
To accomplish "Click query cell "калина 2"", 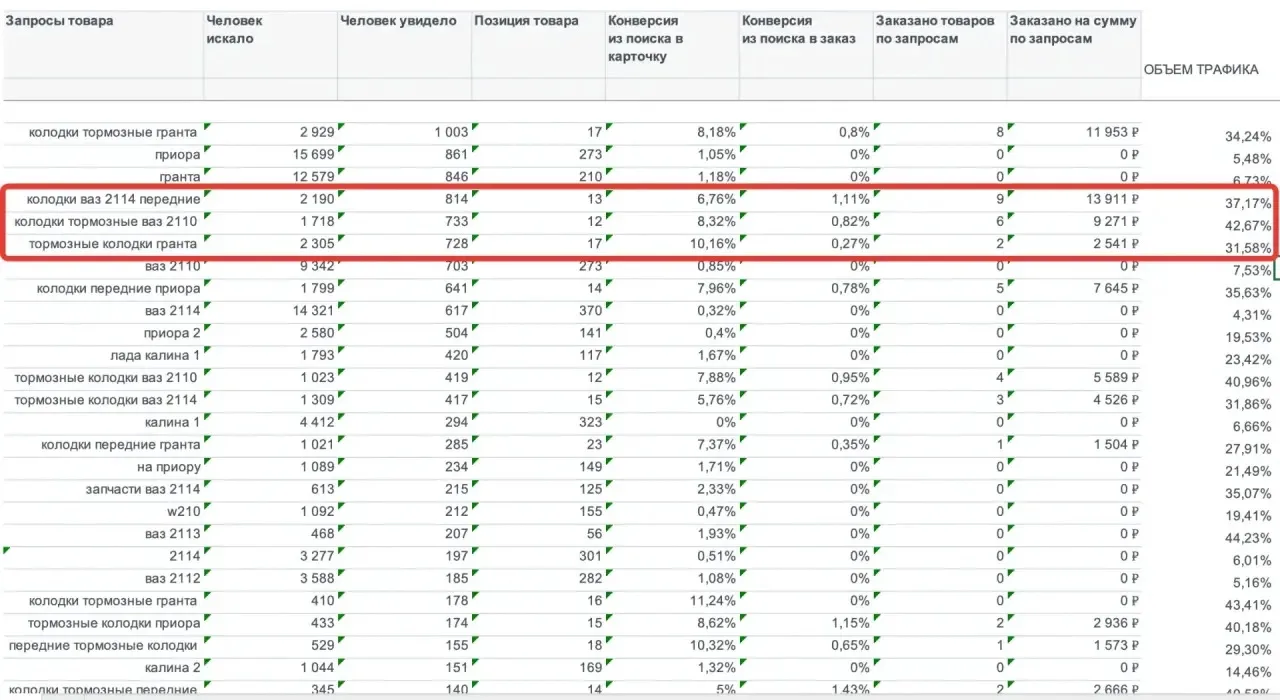I will pos(173,667).
